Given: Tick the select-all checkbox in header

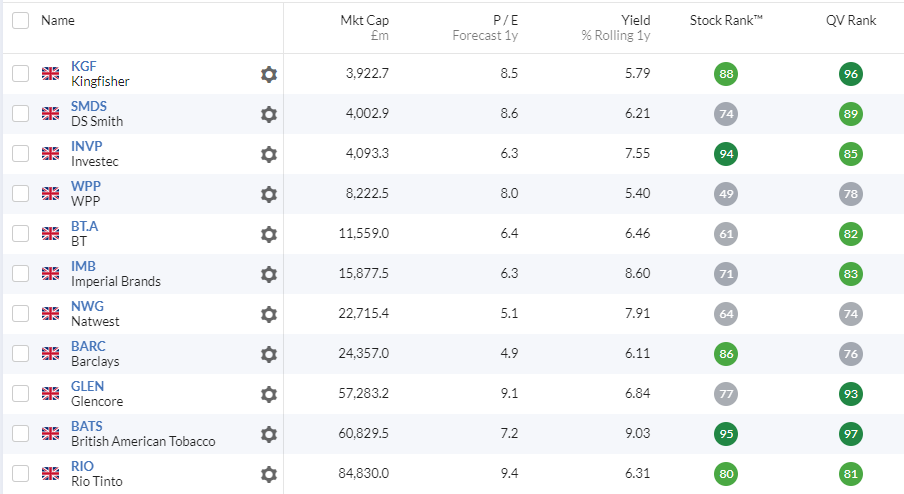Looking at the screenshot, I should (21, 20).
